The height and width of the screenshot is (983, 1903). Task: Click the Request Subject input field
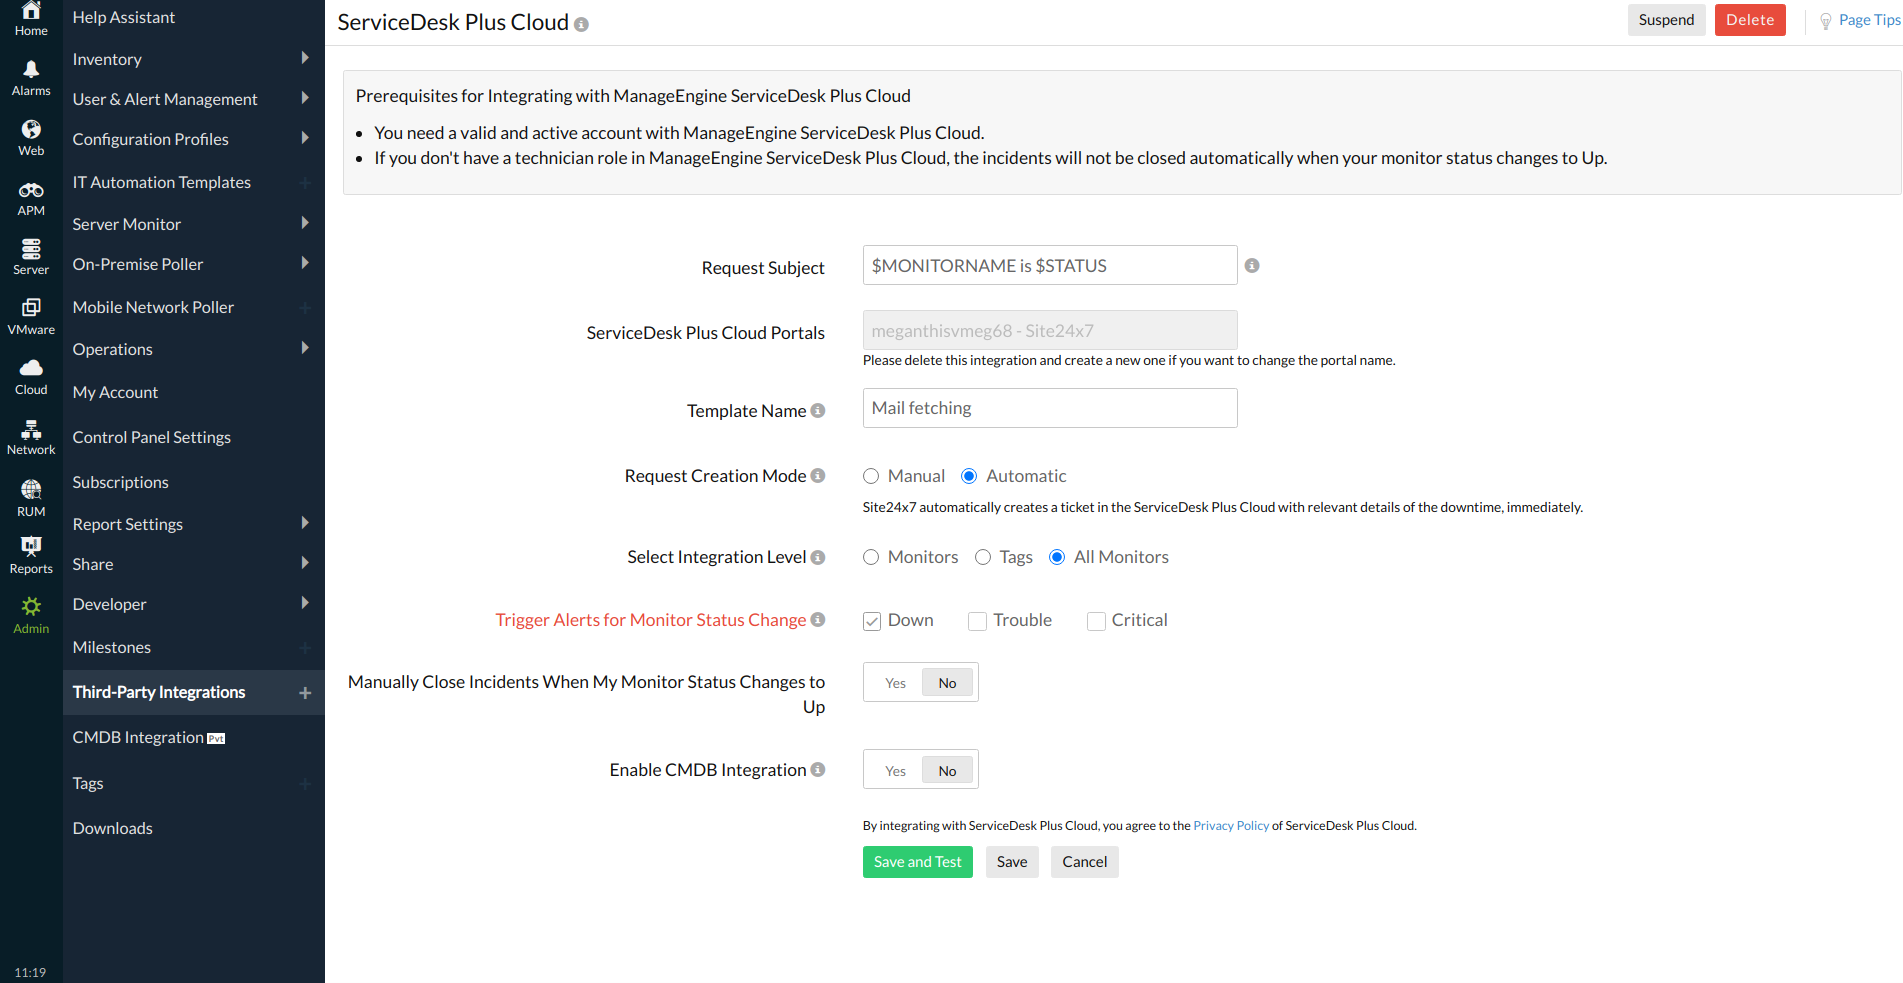tap(1050, 266)
